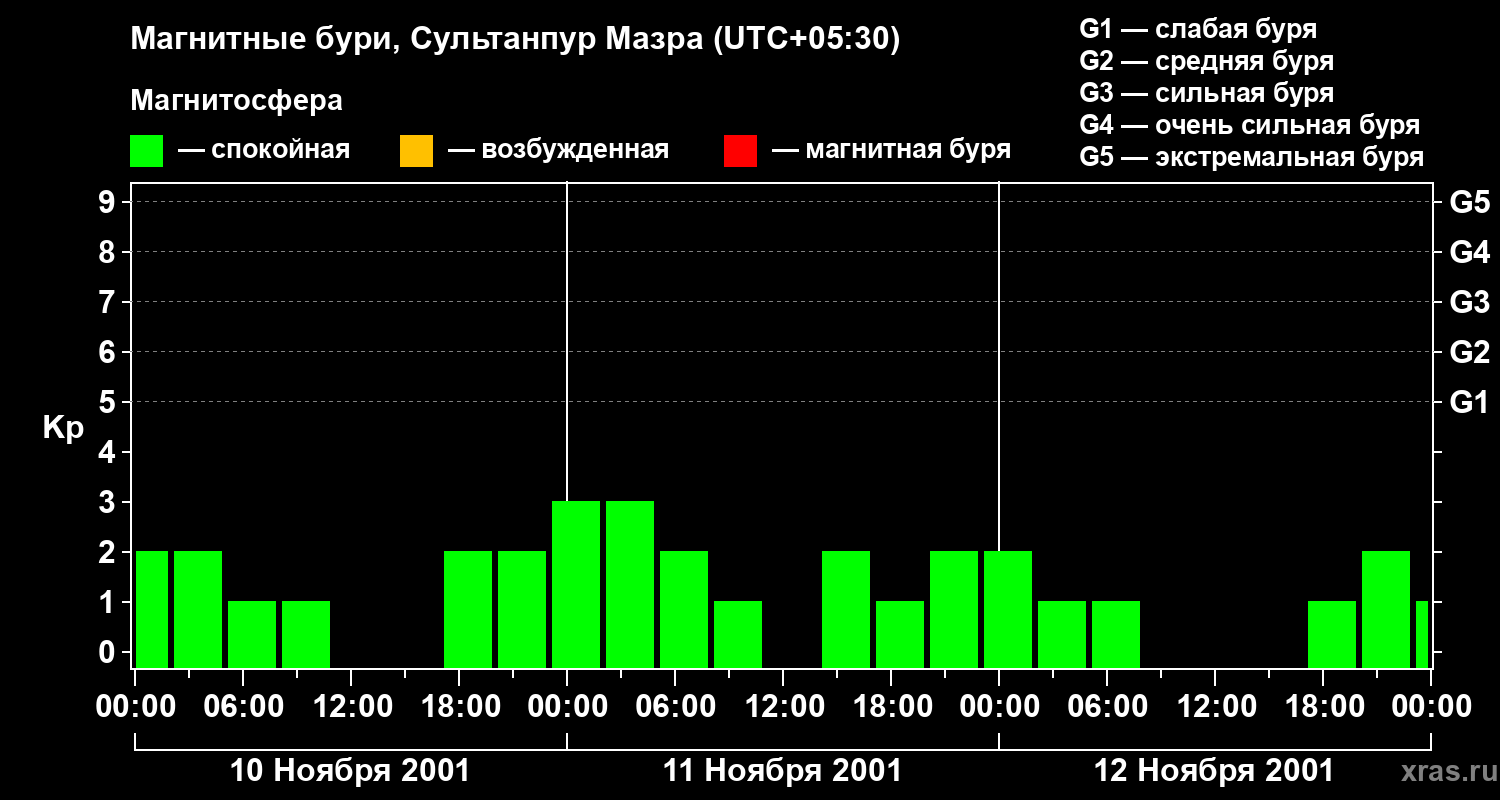The height and width of the screenshot is (800, 1500).
Task: Click the 12 November Kp 2 bar around 21:00–23:00
Action: [x=1386, y=609]
